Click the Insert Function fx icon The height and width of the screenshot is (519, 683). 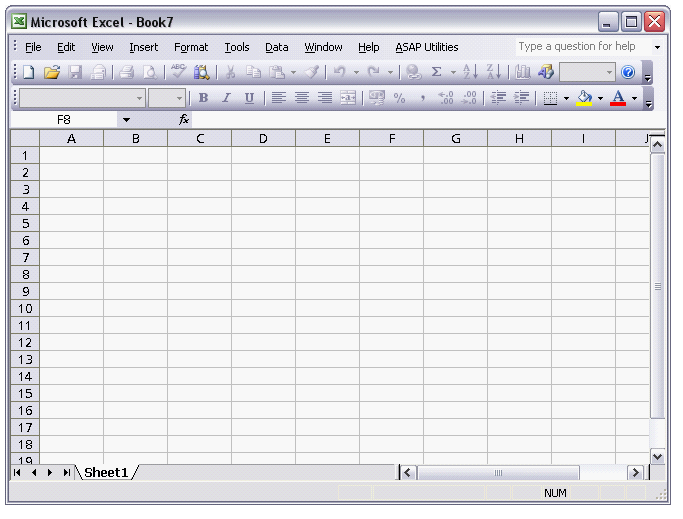coord(184,119)
